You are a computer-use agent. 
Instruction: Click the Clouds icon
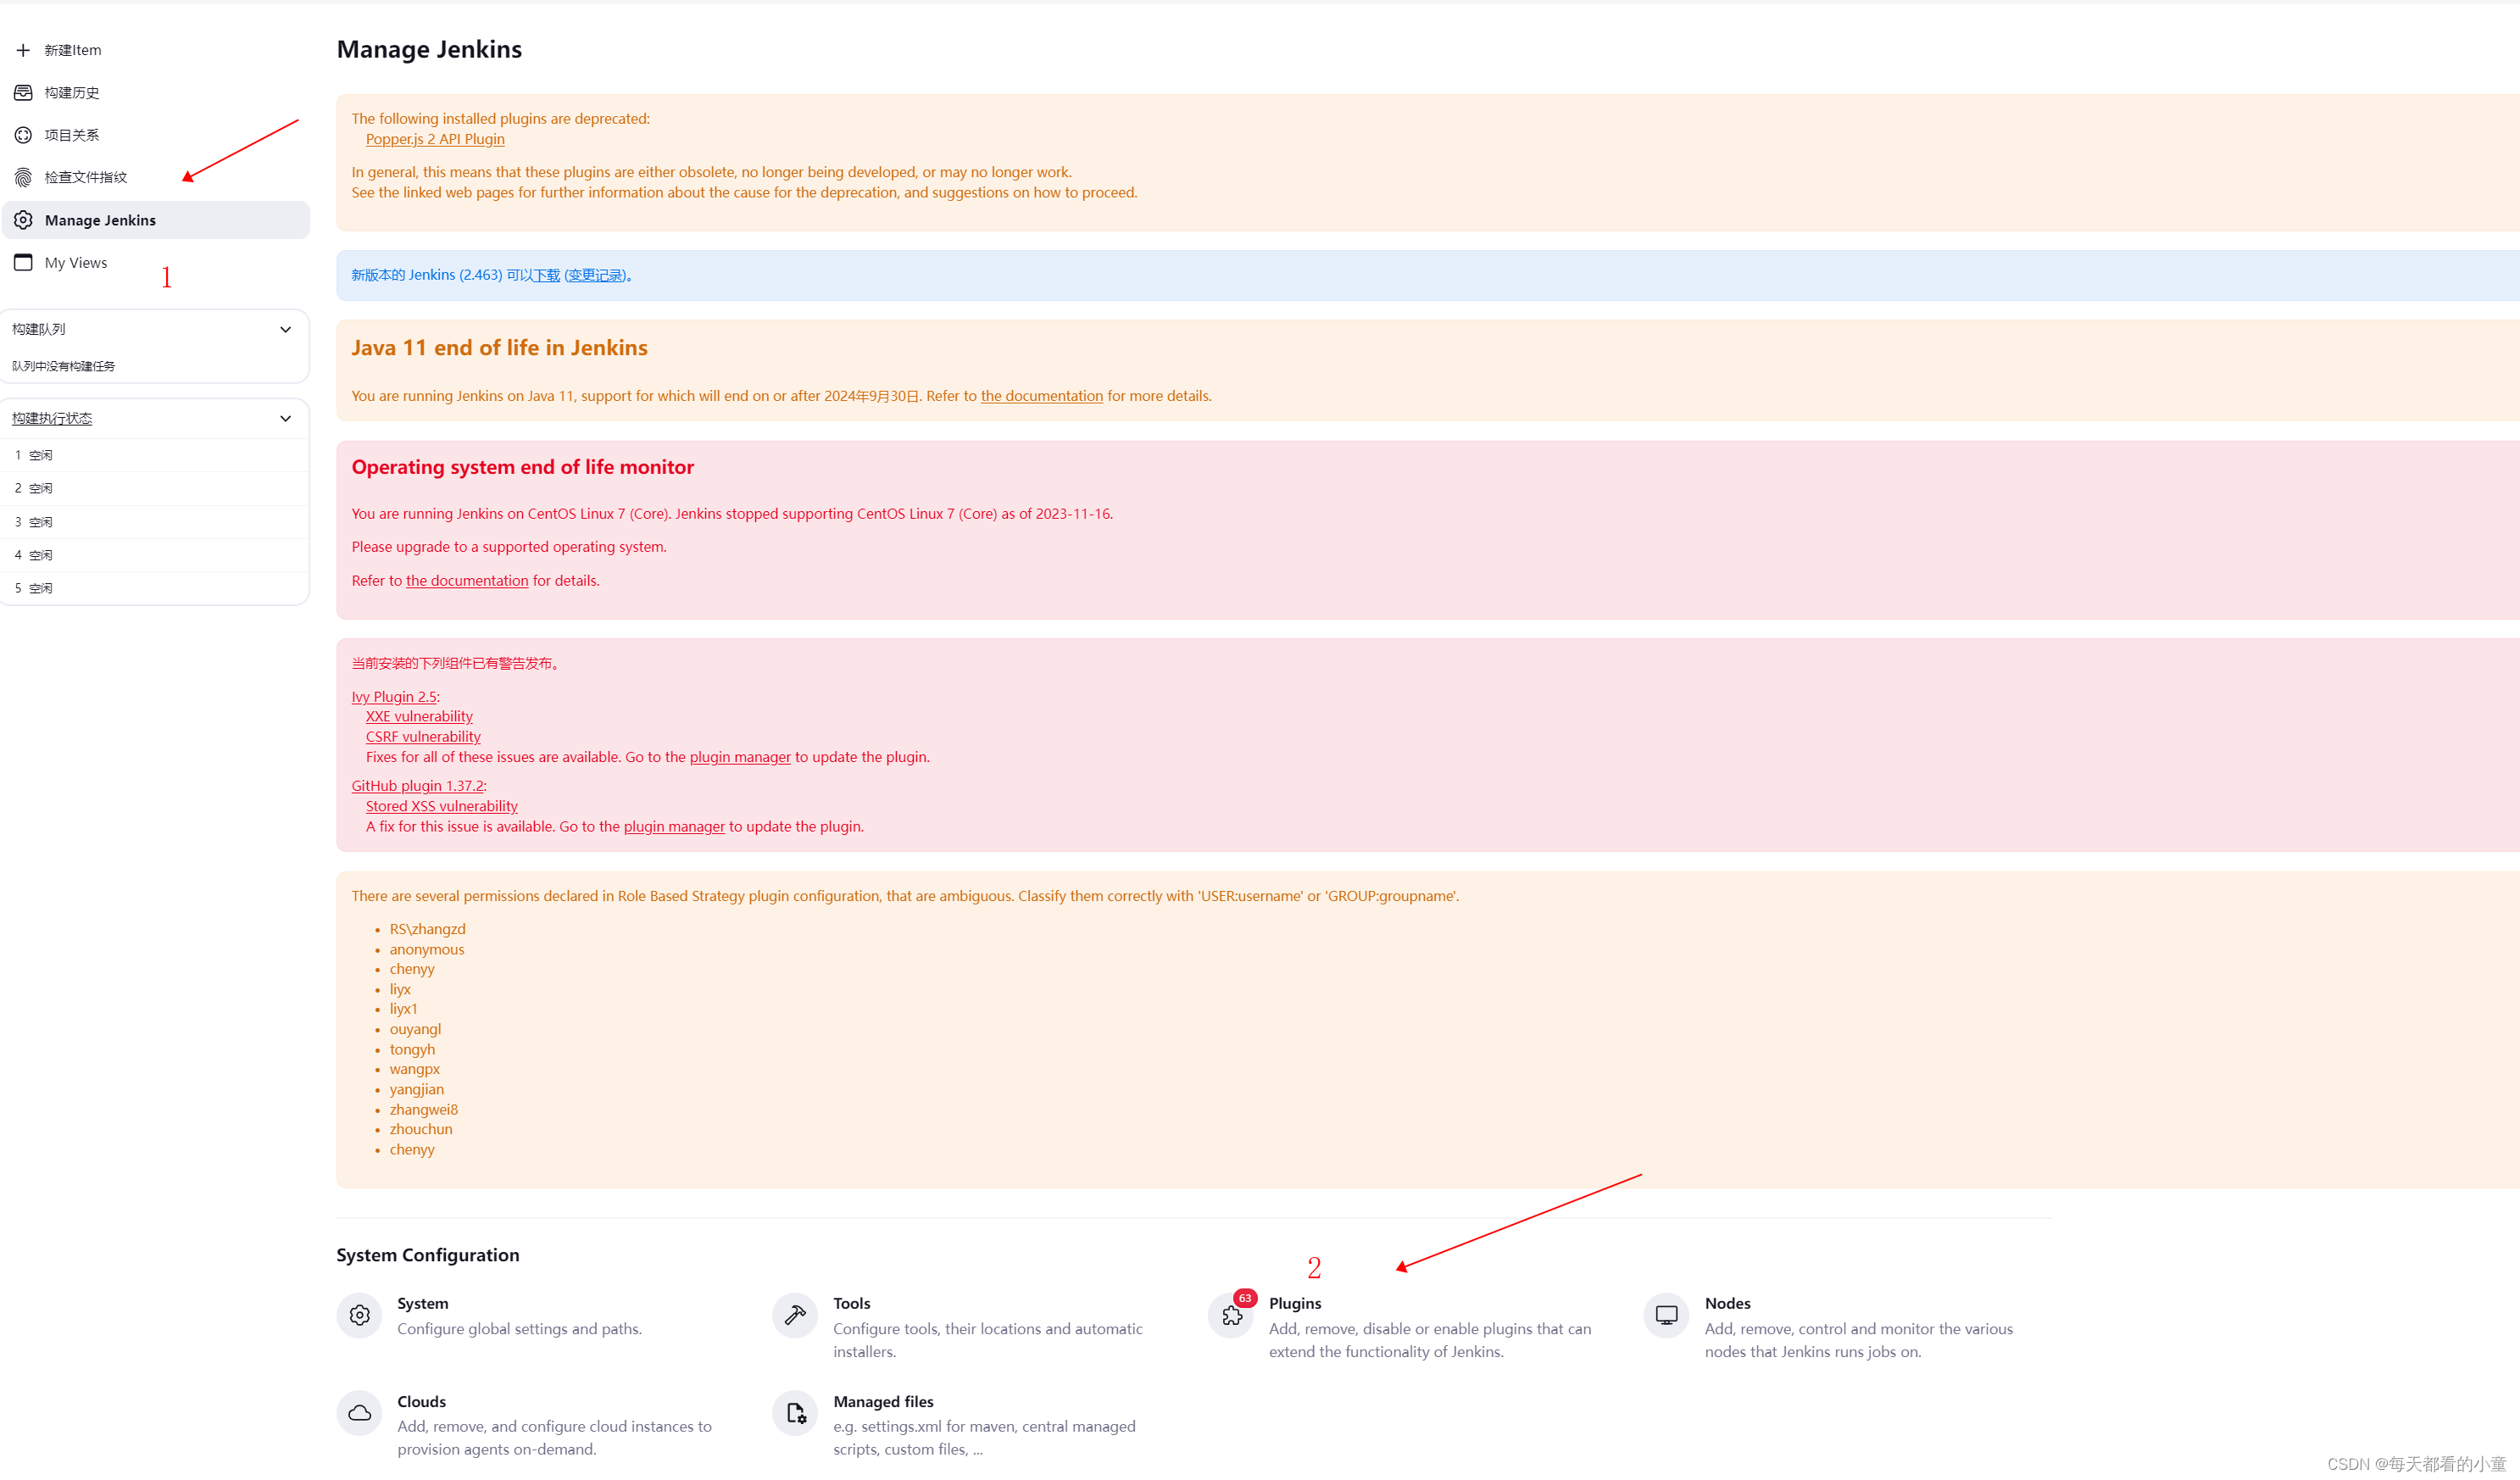click(x=359, y=1413)
